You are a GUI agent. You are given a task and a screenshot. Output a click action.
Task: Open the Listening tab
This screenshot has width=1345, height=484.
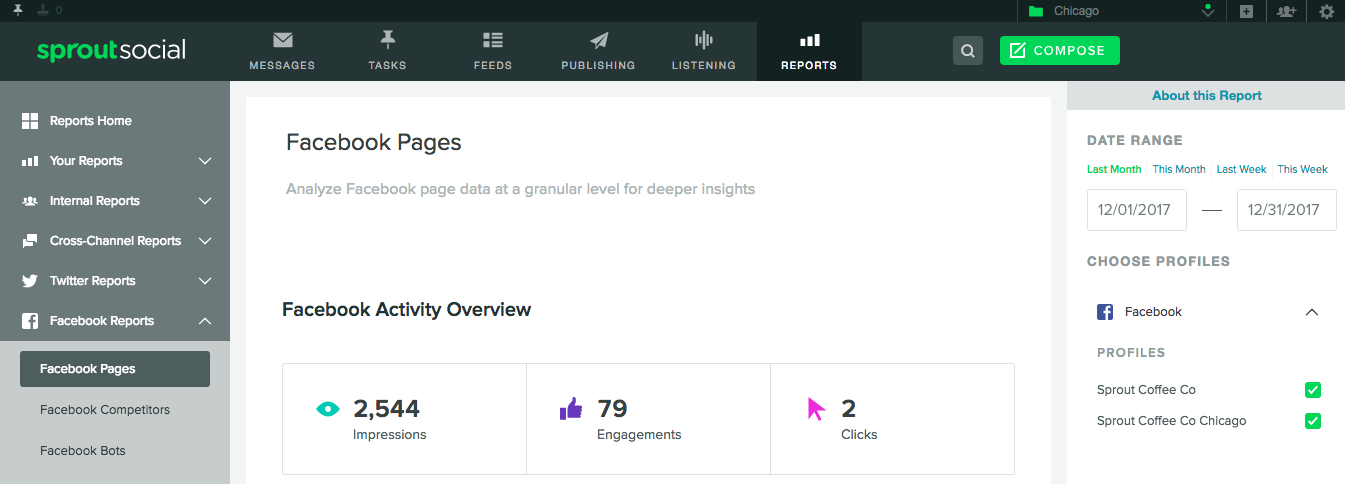coord(704,51)
